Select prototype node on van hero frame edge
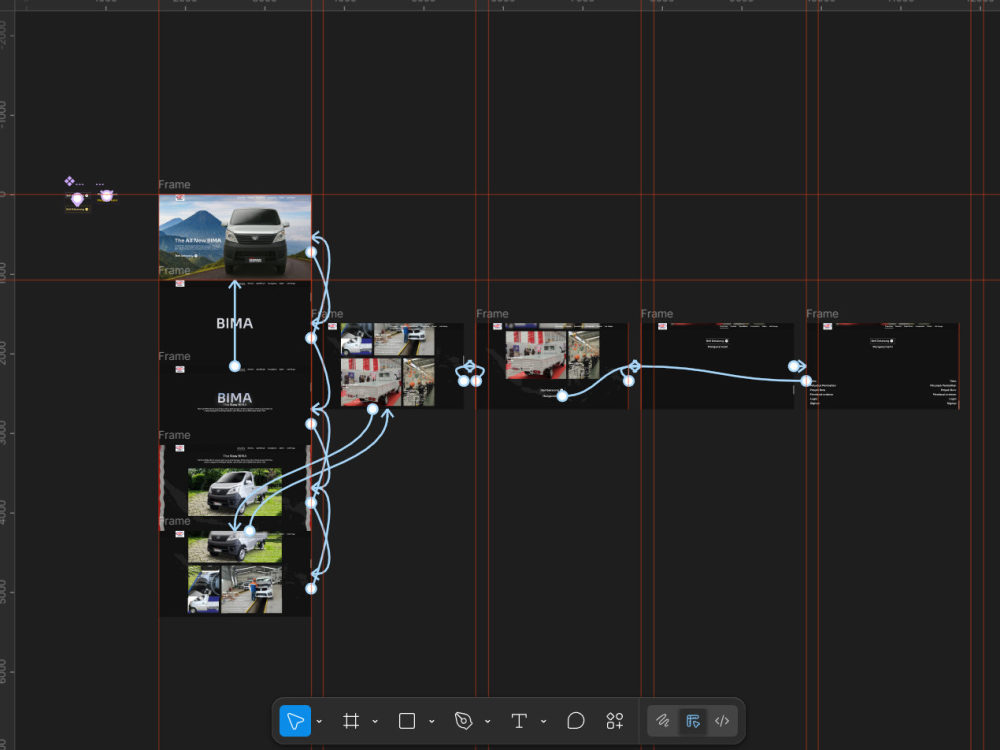The height and width of the screenshot is (750, 1000). point(311,252)
